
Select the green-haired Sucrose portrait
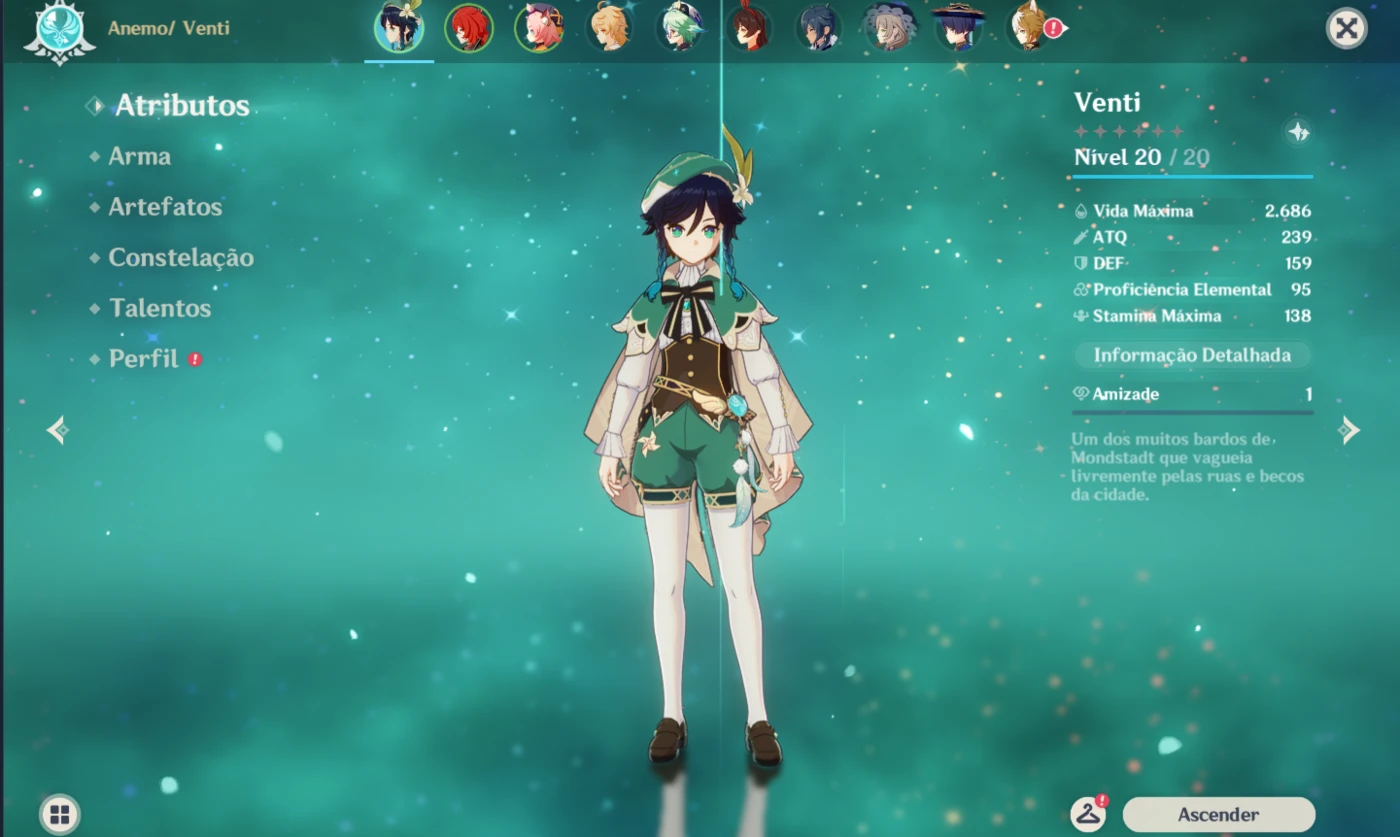point(680,28)
